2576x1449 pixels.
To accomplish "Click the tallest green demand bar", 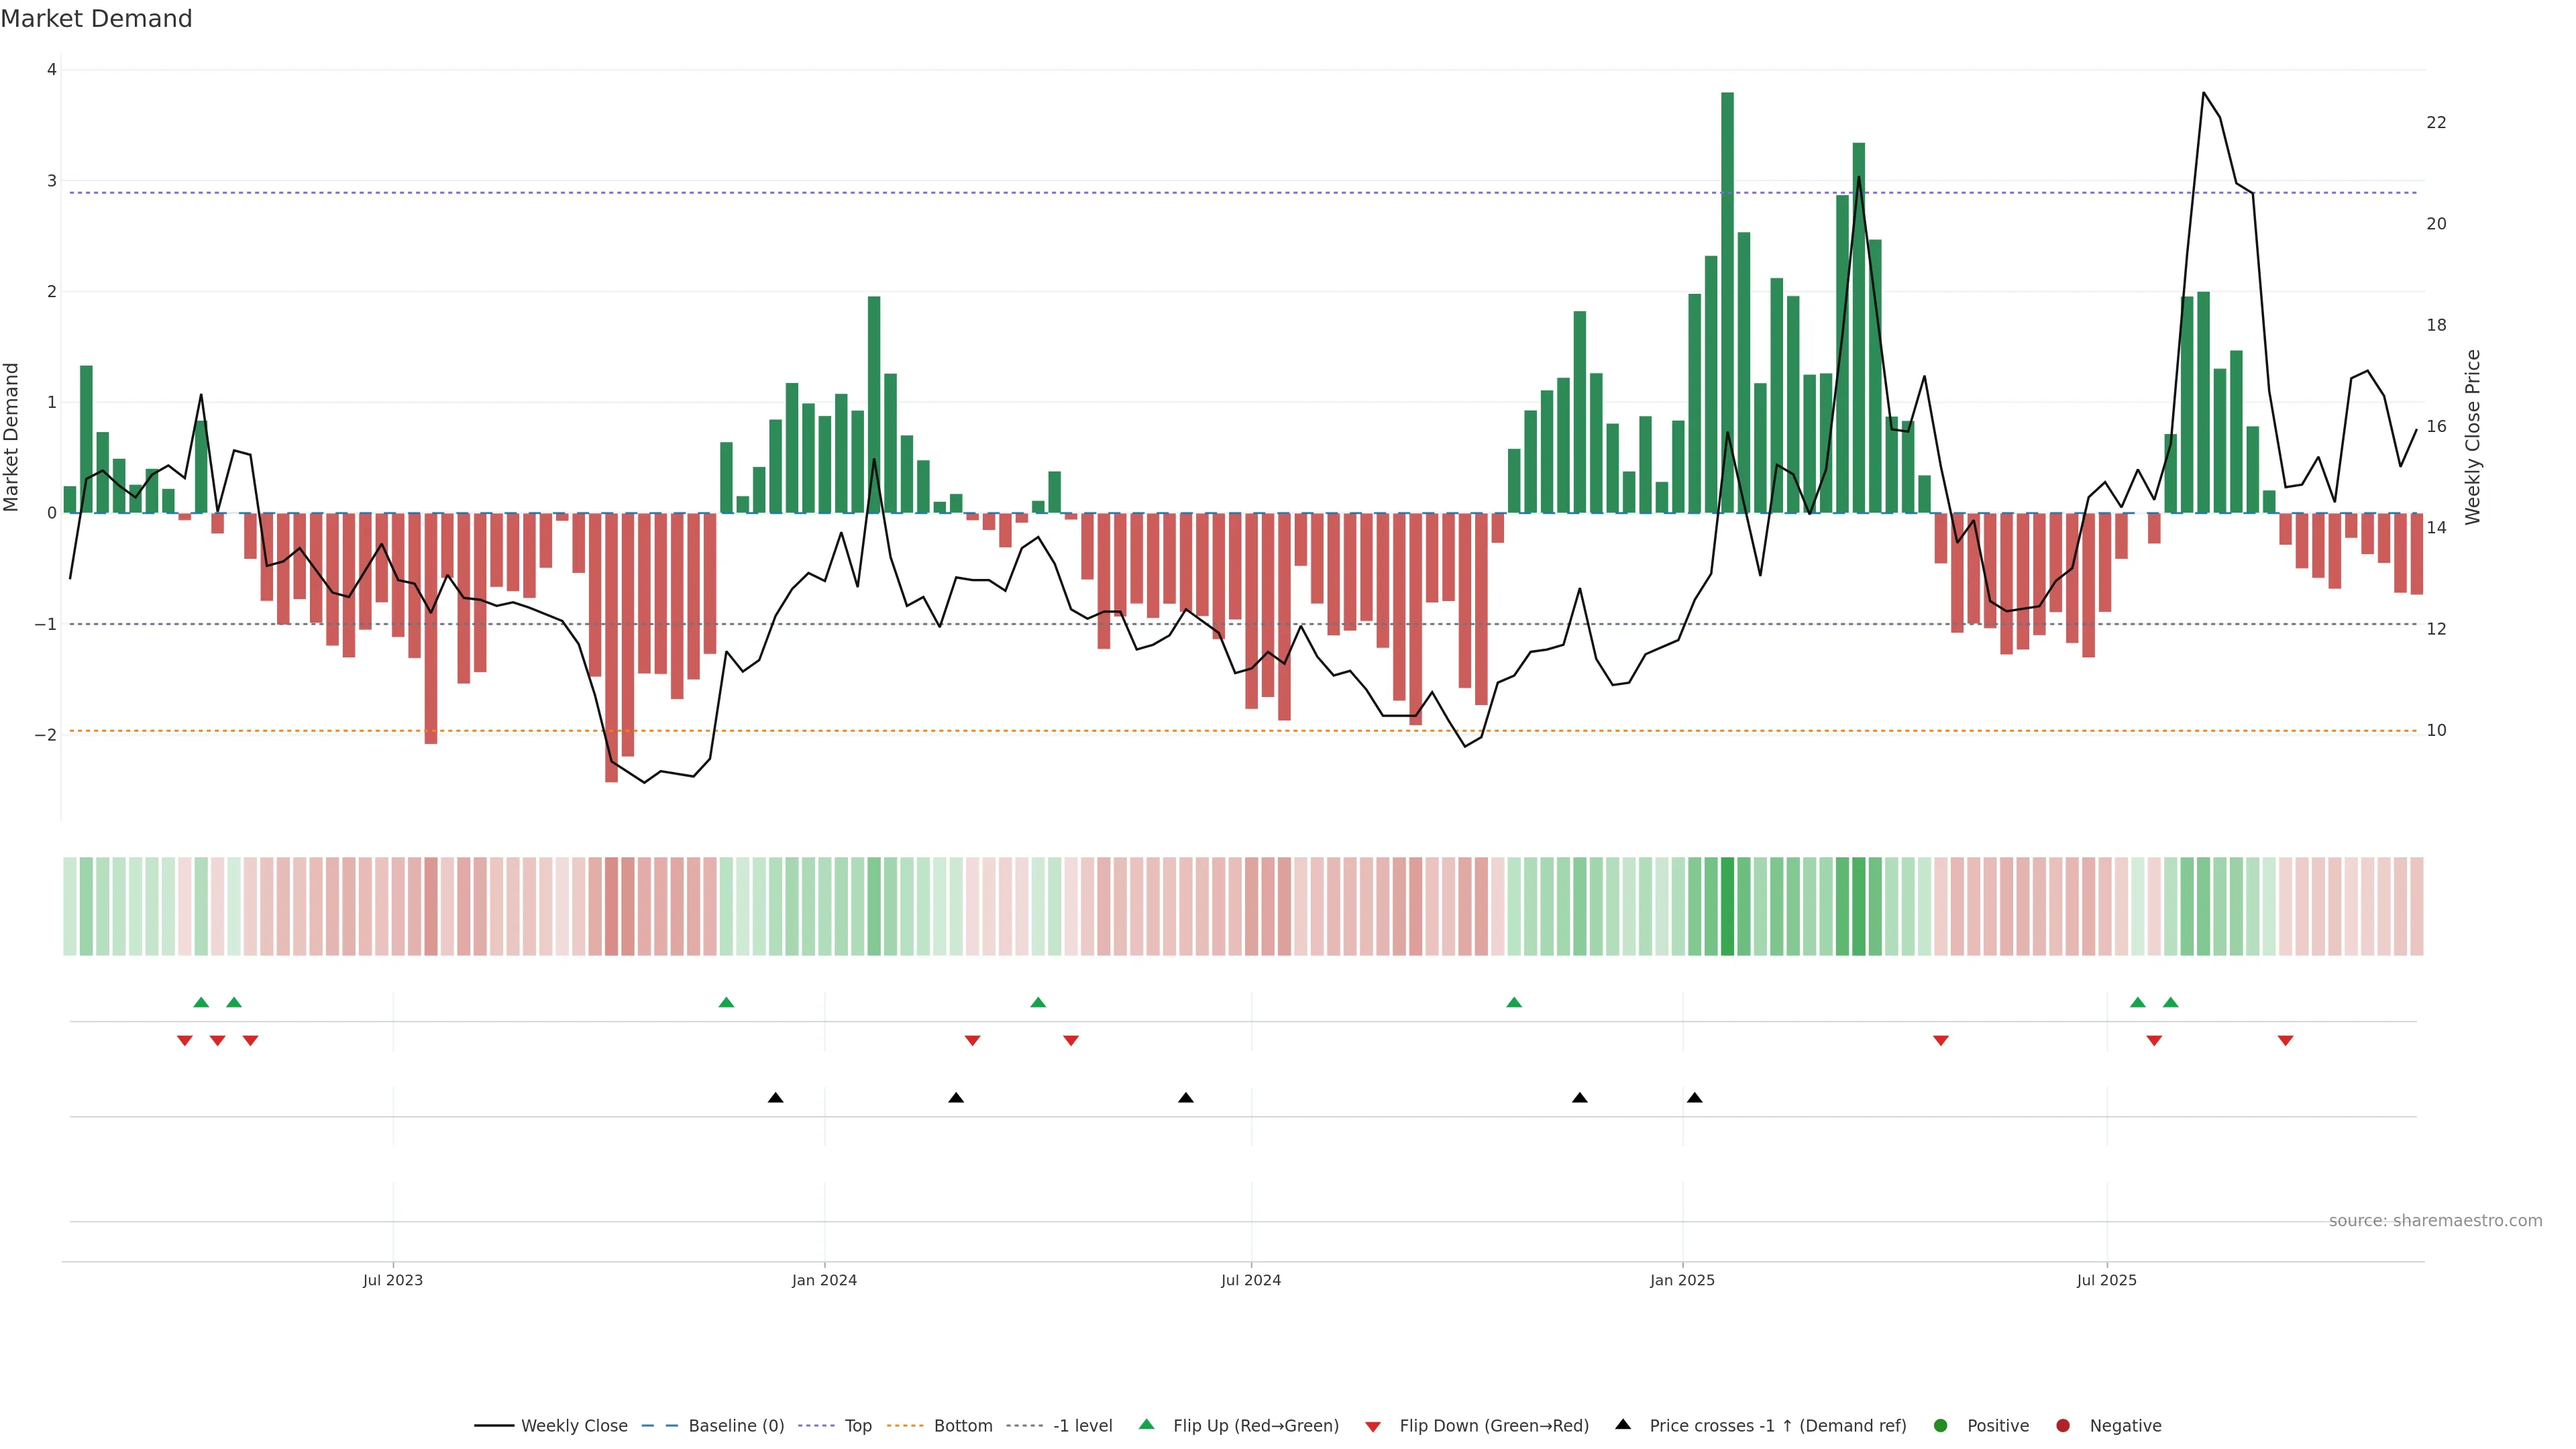I will tap(1727, 300).
